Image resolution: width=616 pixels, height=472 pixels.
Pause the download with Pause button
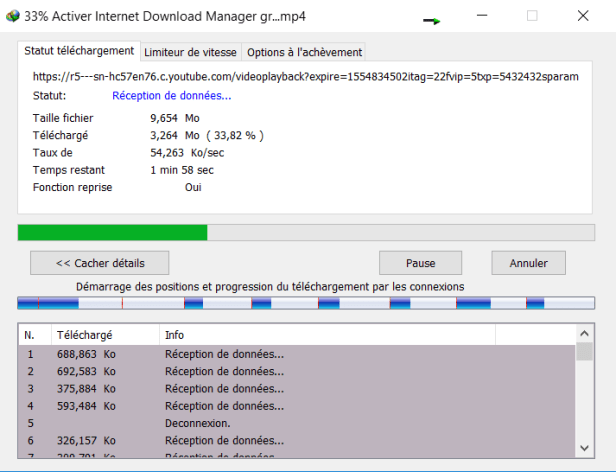click(x=420, y=263)
